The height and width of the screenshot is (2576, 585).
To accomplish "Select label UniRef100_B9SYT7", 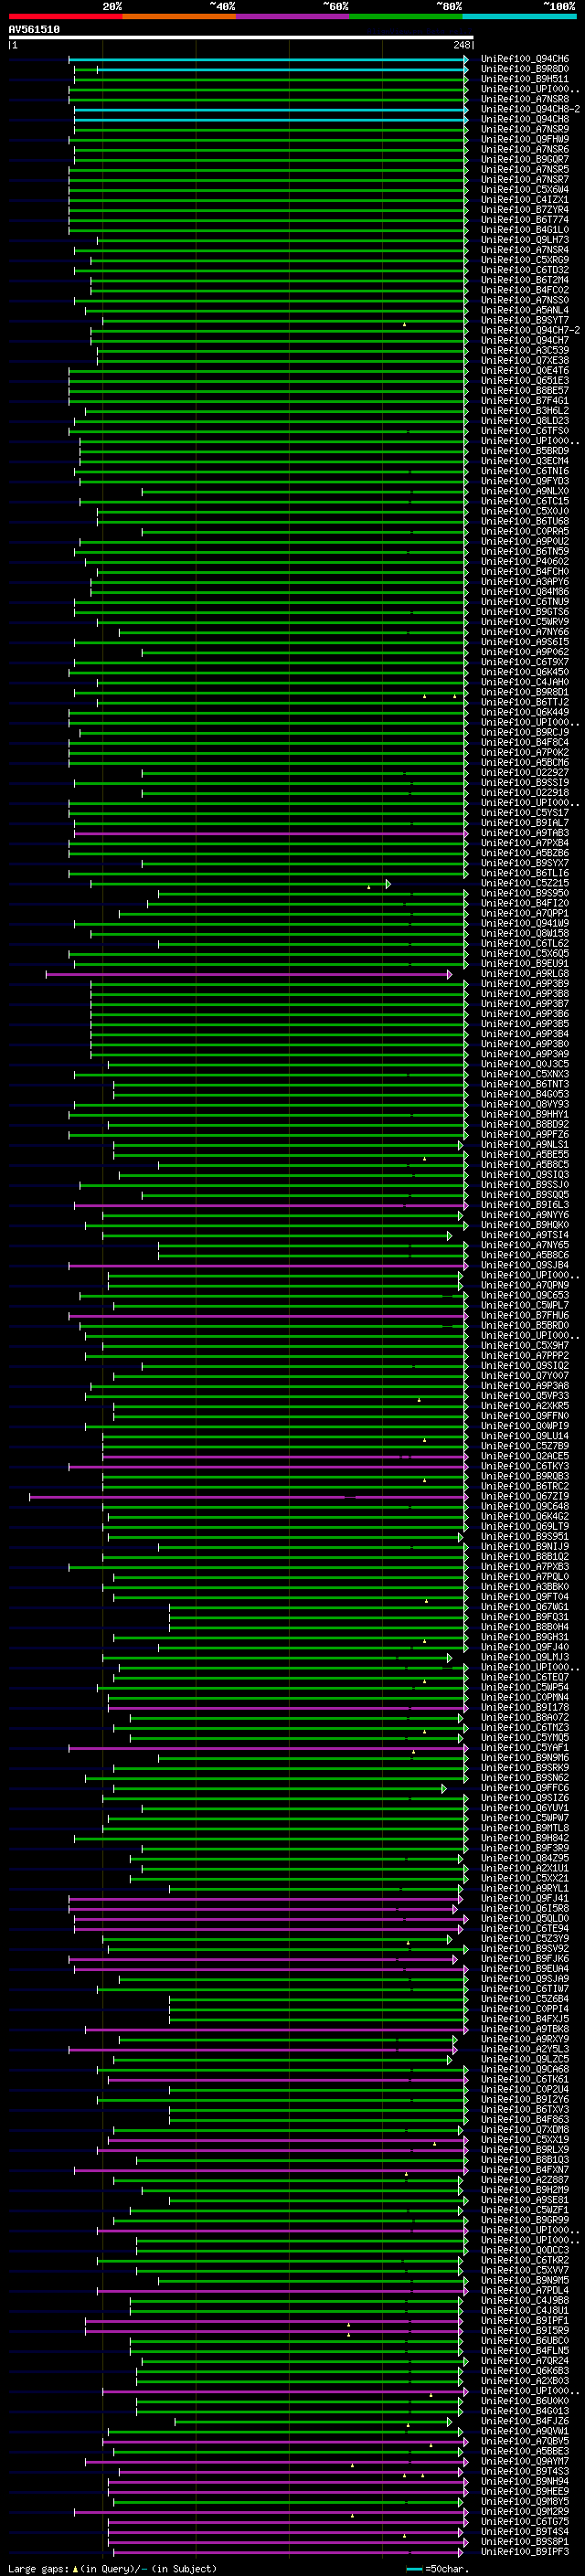I will pos(525,320).
